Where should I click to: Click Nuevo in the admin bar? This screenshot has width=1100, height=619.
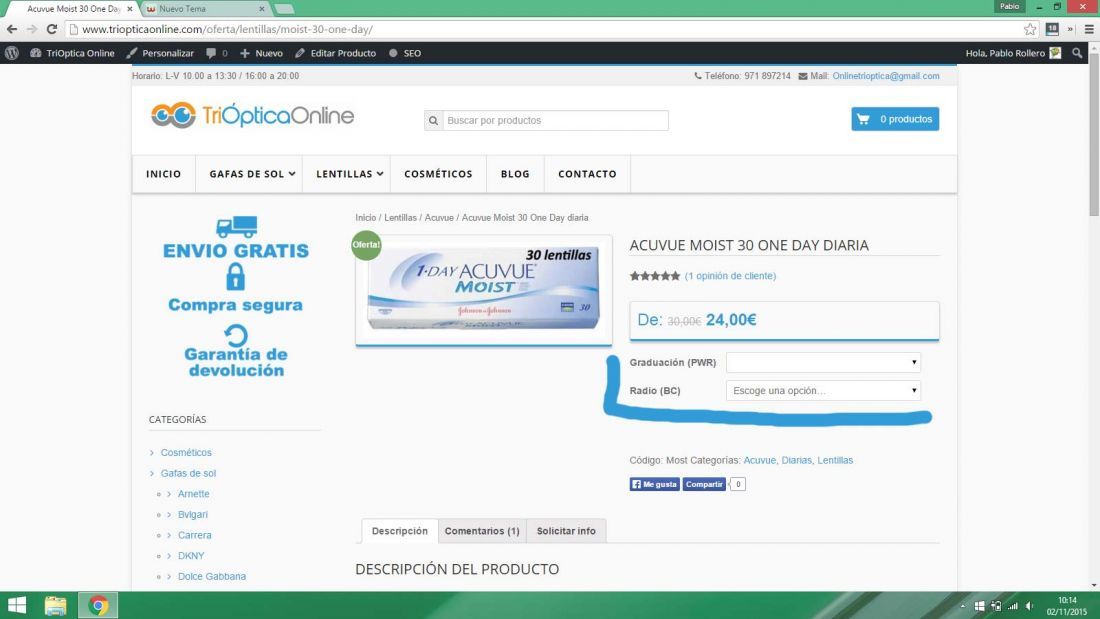tap(262, 53)
